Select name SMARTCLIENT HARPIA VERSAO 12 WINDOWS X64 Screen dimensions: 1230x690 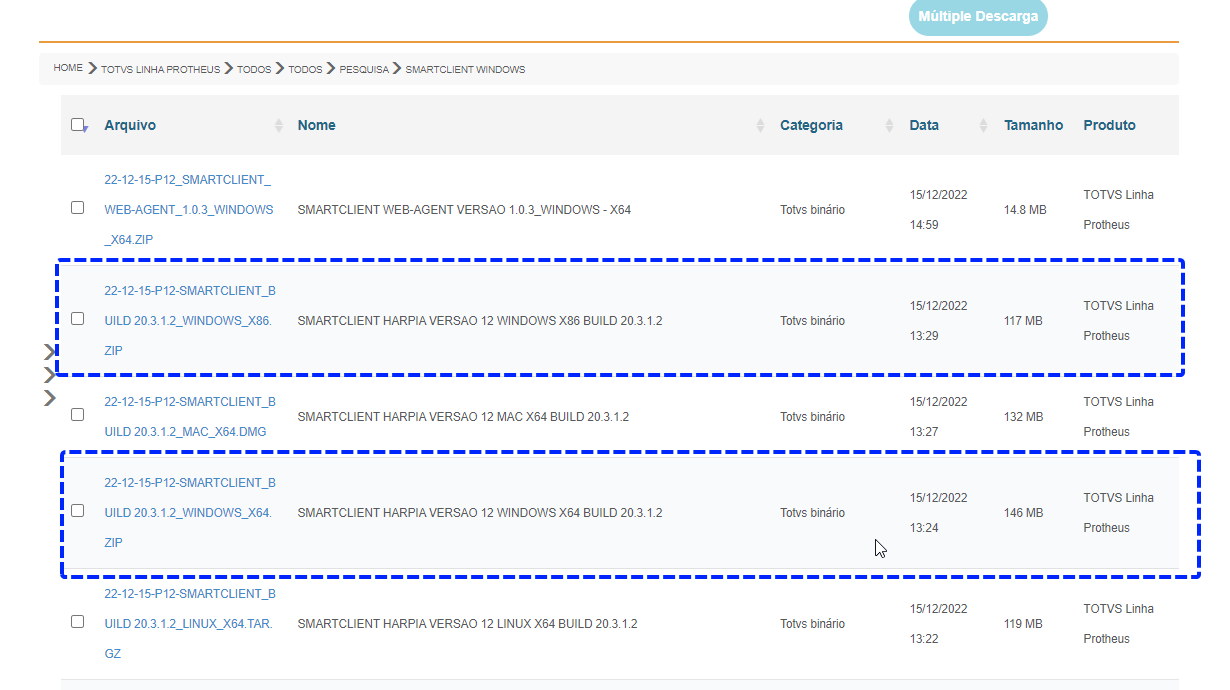(x=480, y=513)
